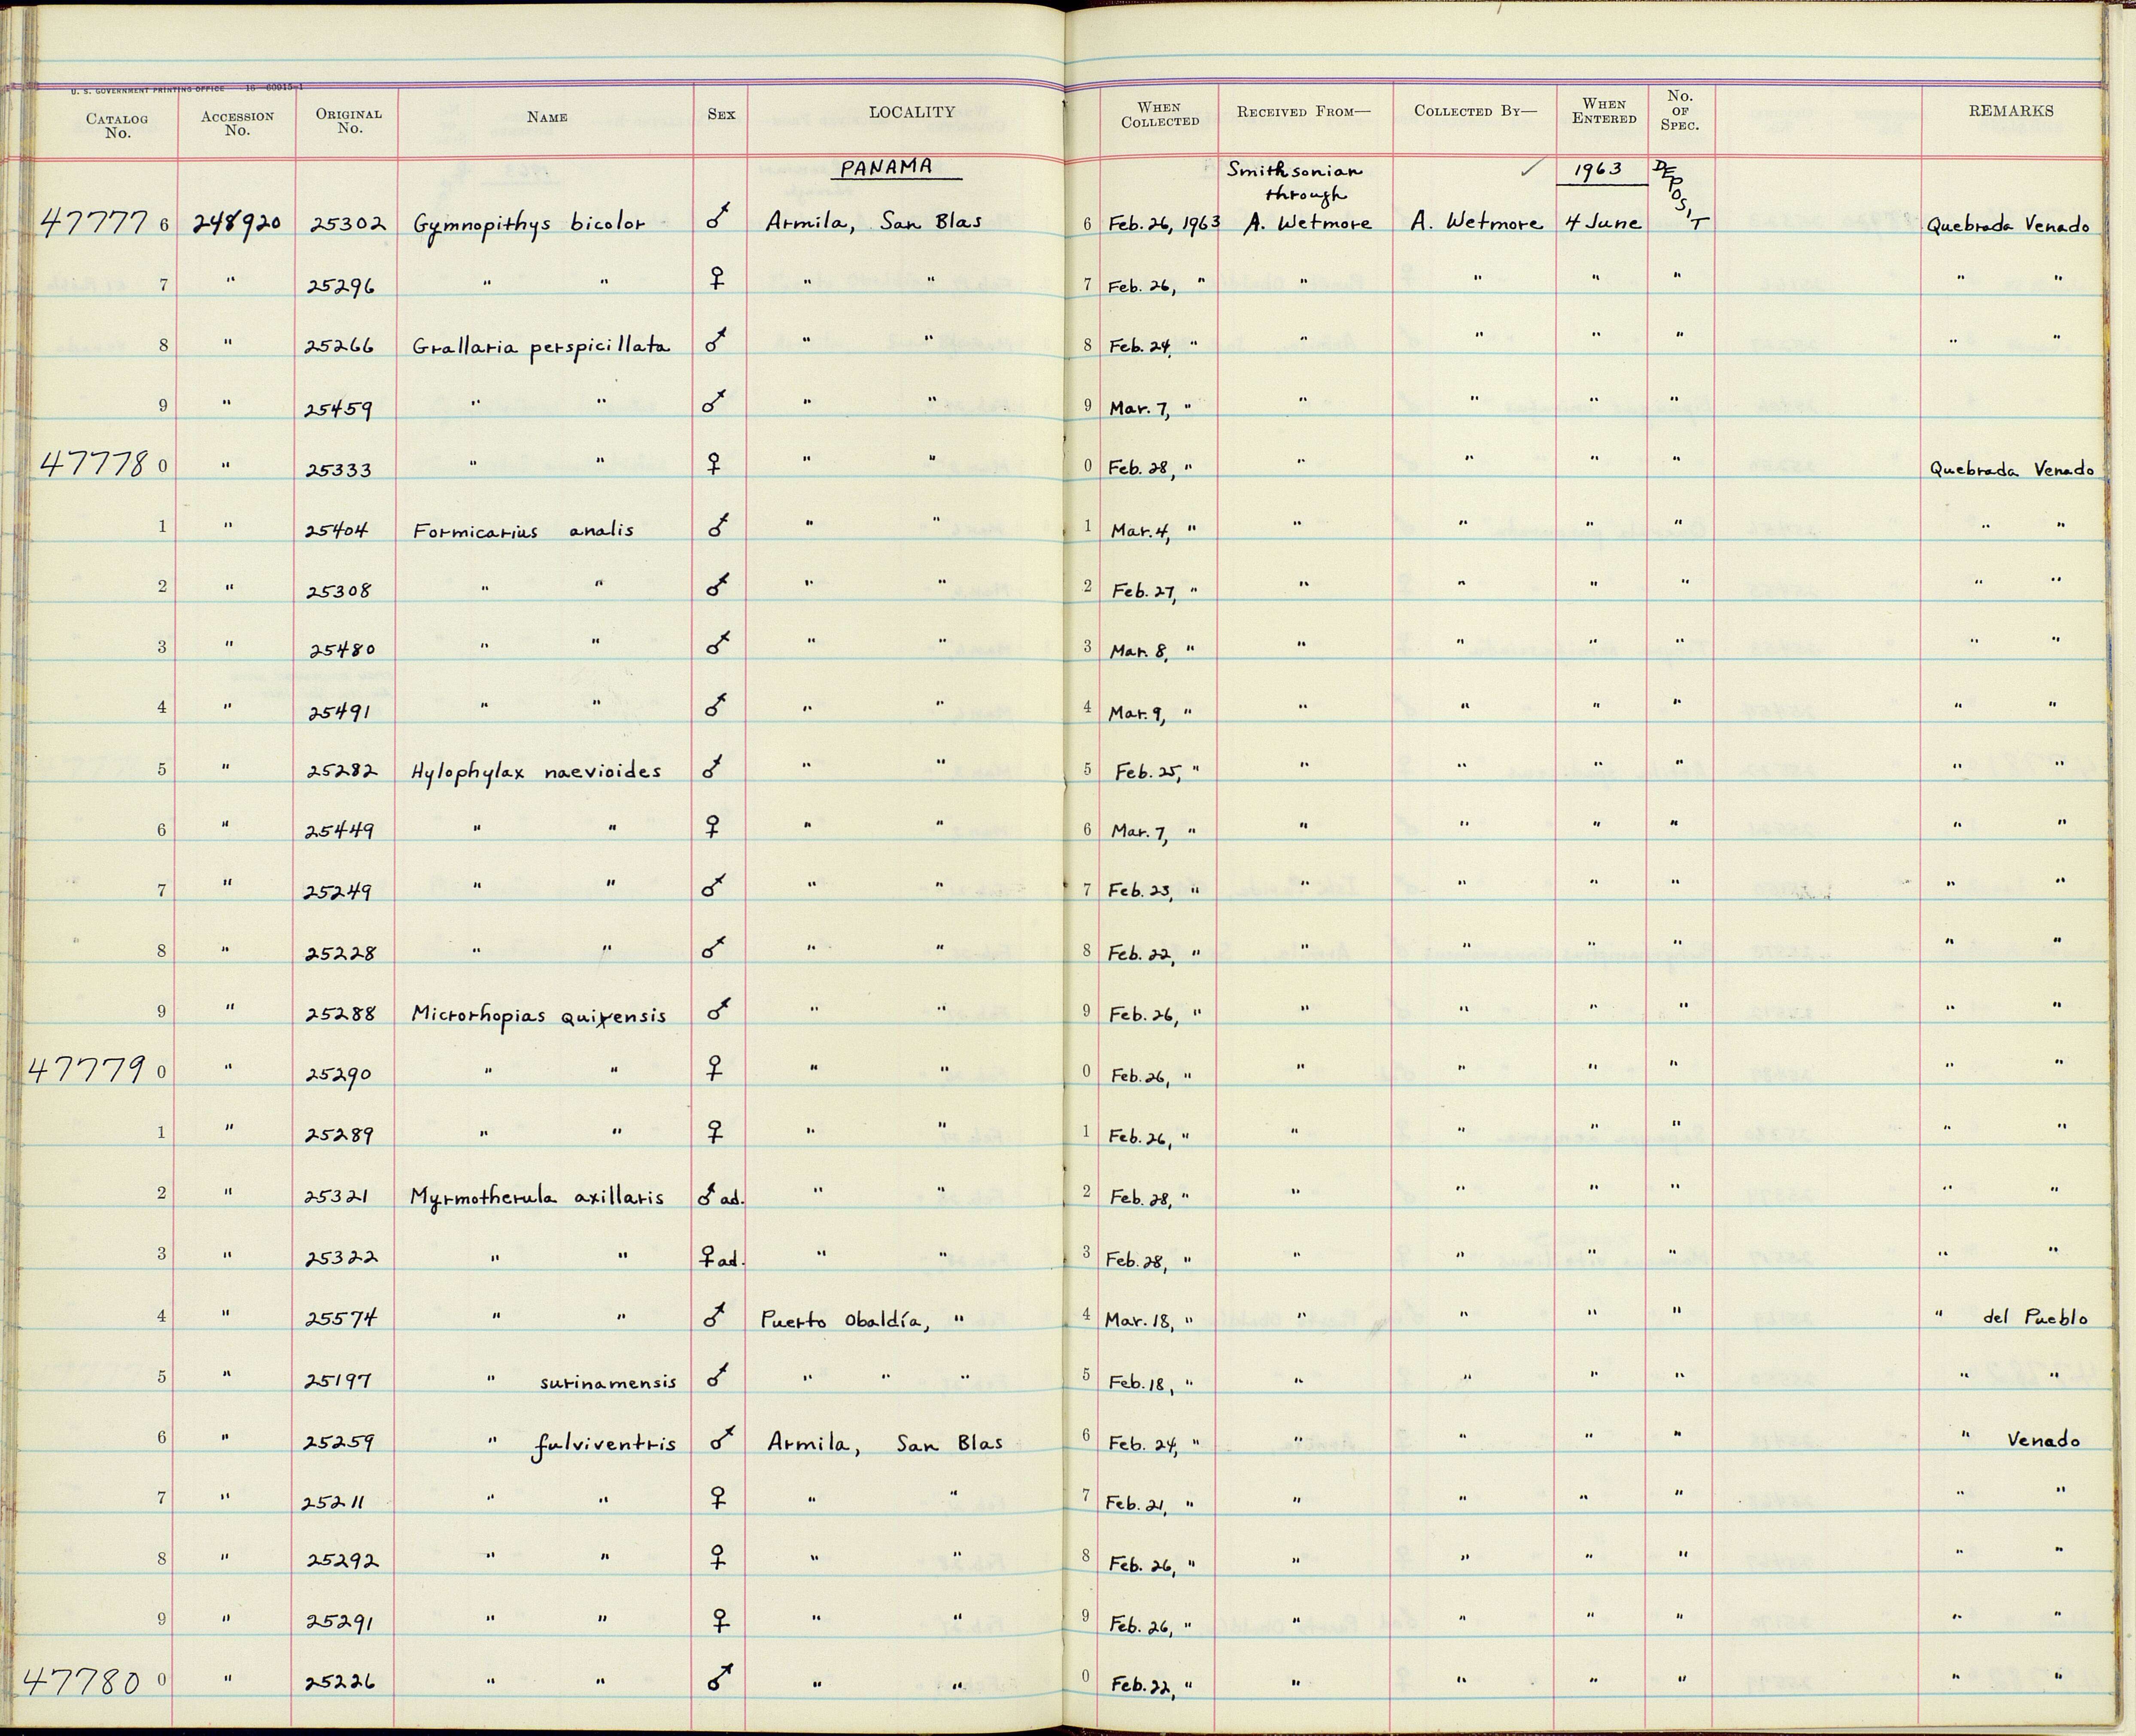Select the name 'Formicarius analis'
Image resolution: width=2136 pixels, height=1736 pixels.
coord(523,530)
